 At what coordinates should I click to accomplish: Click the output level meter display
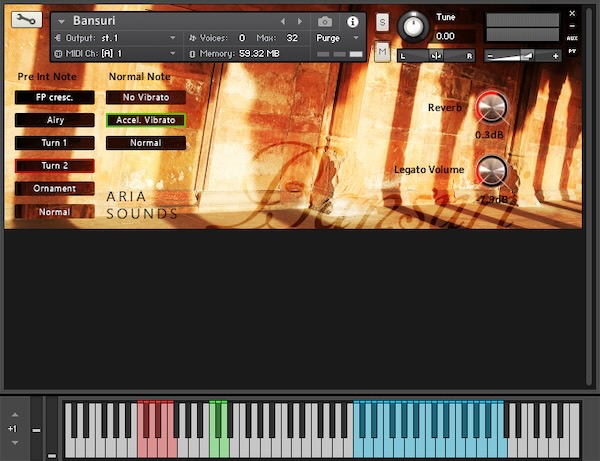(x=522, y=27)
